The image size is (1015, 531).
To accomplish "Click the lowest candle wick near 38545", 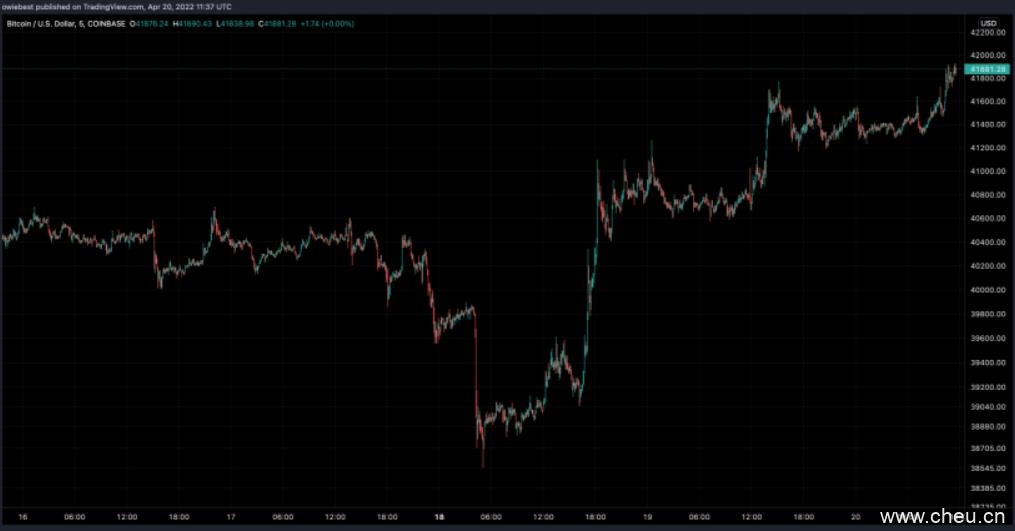I will pos(483,460).
